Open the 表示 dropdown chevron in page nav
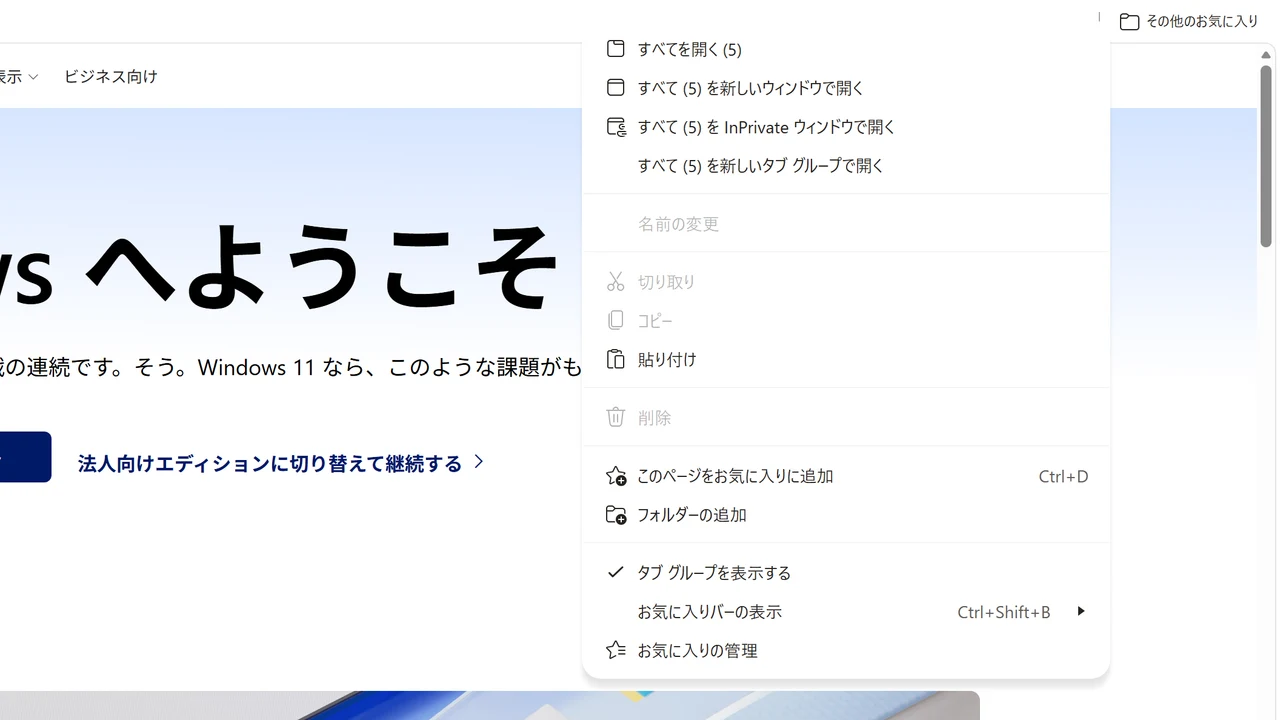 [33, 77]
